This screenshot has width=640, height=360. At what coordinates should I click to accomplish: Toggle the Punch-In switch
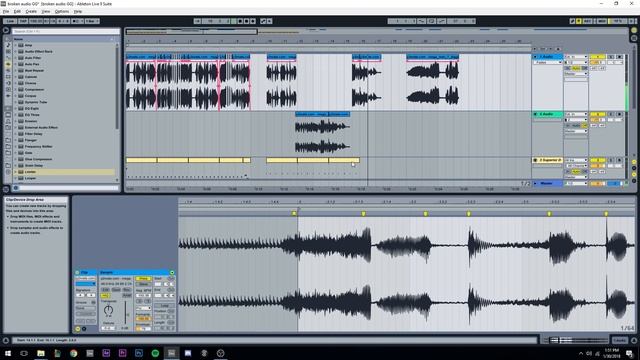(x=421, y=21)
